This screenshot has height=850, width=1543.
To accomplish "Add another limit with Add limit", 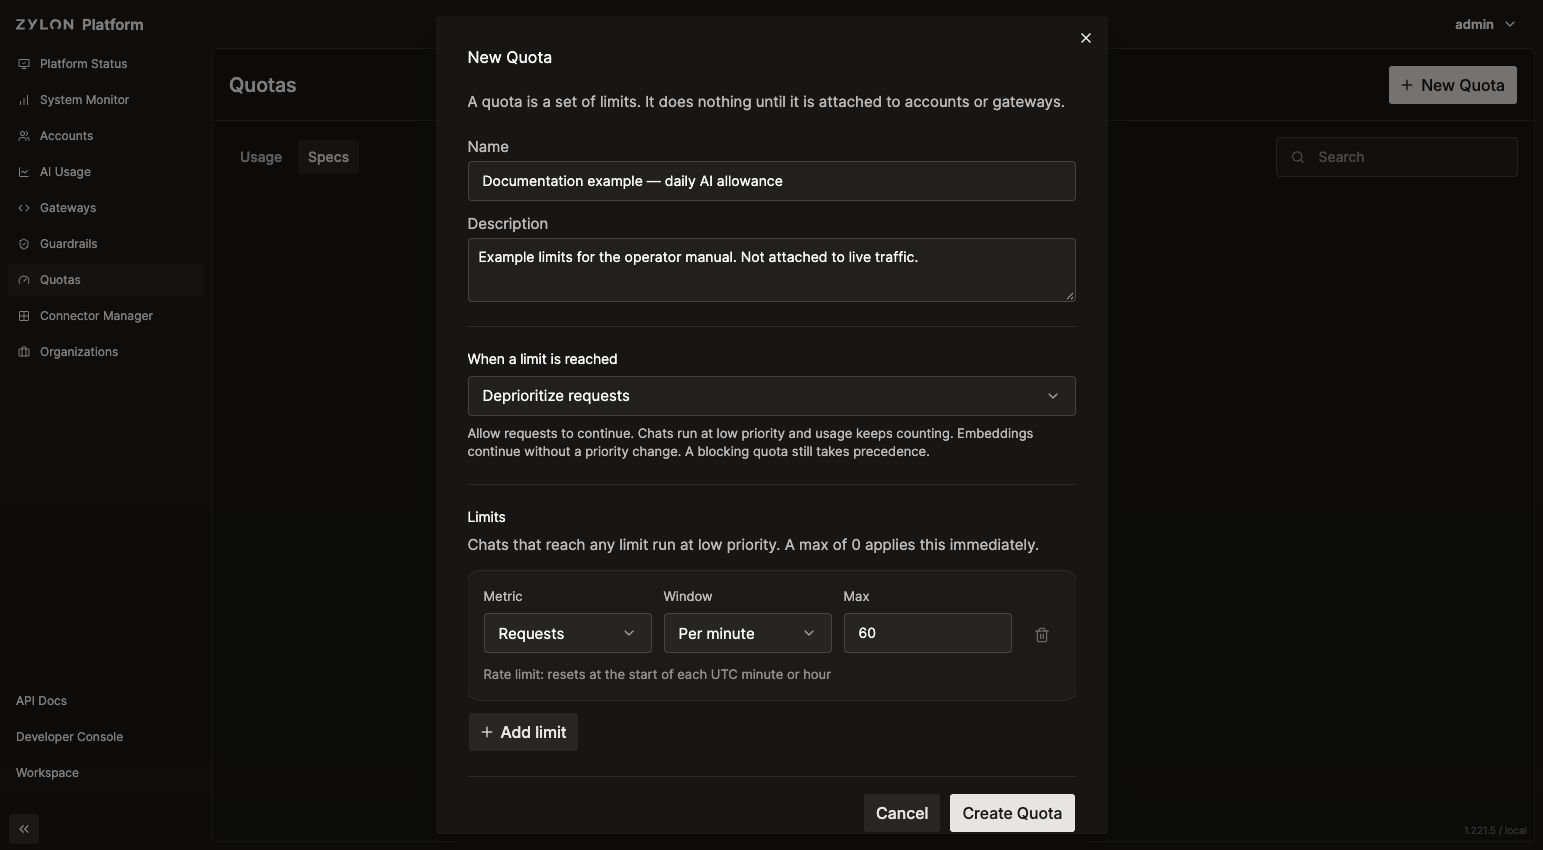I will [x=523, y=732].
